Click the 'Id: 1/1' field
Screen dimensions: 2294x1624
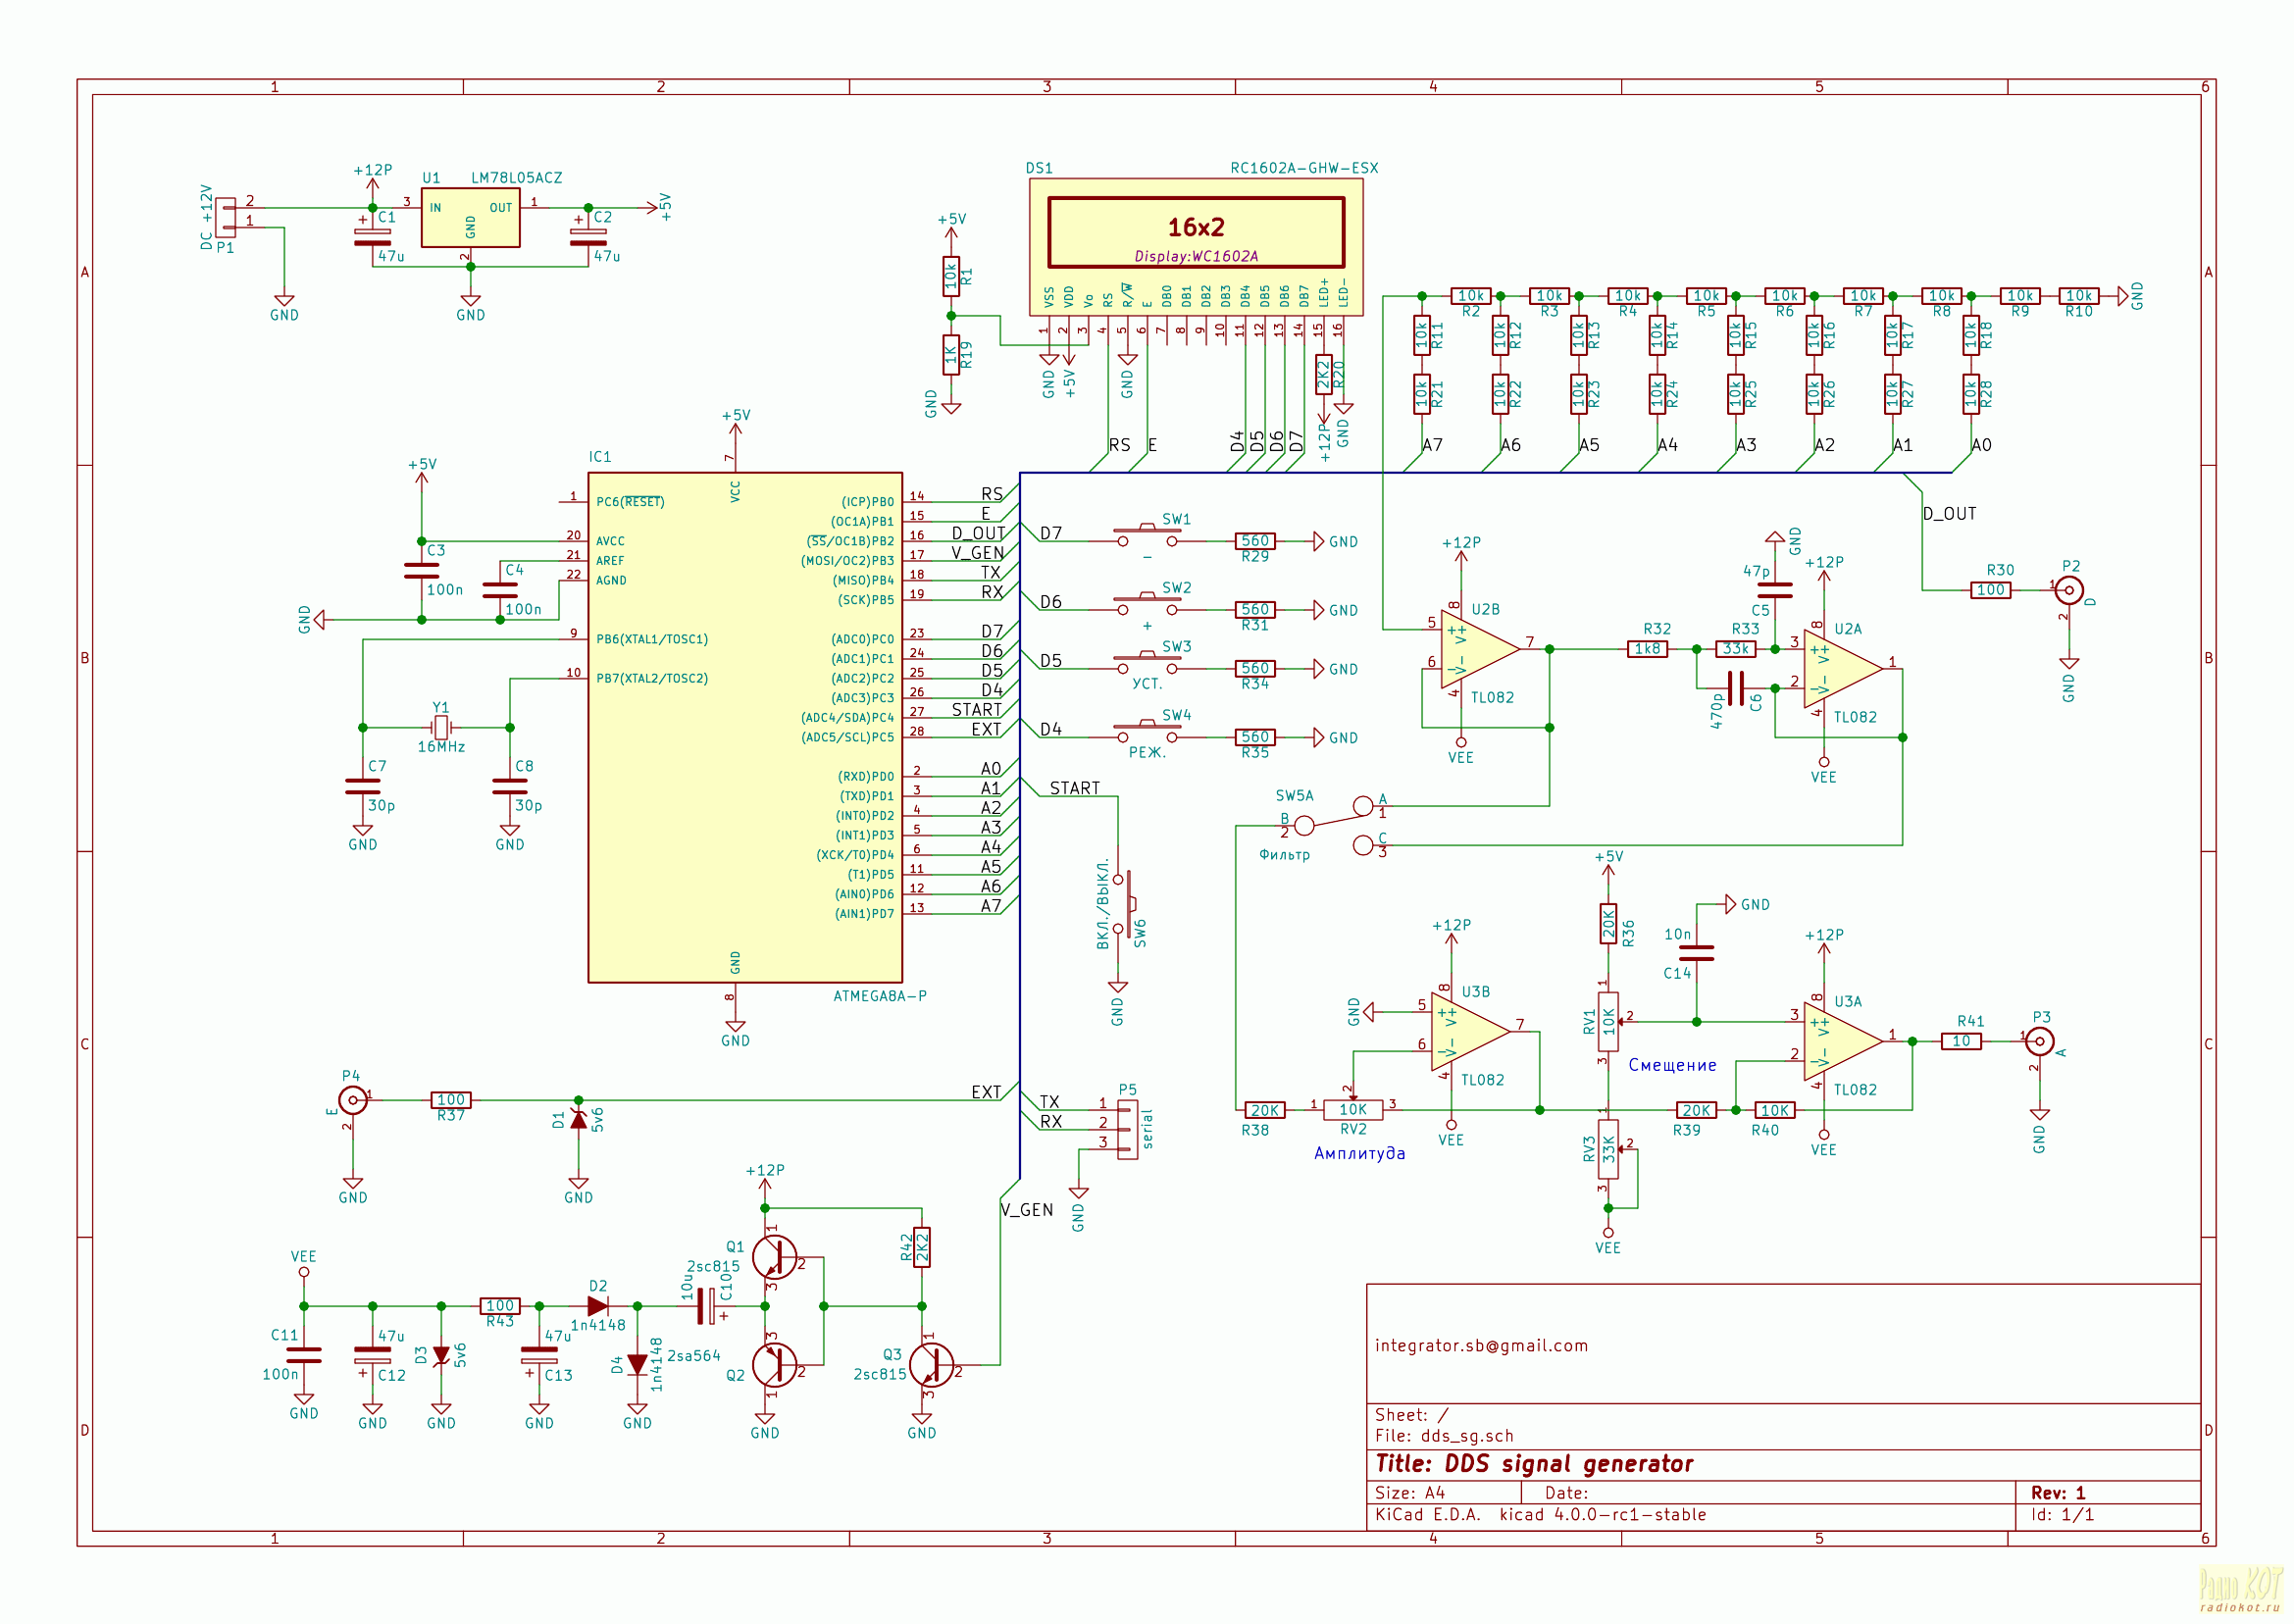click(x=2062, y=1515)
